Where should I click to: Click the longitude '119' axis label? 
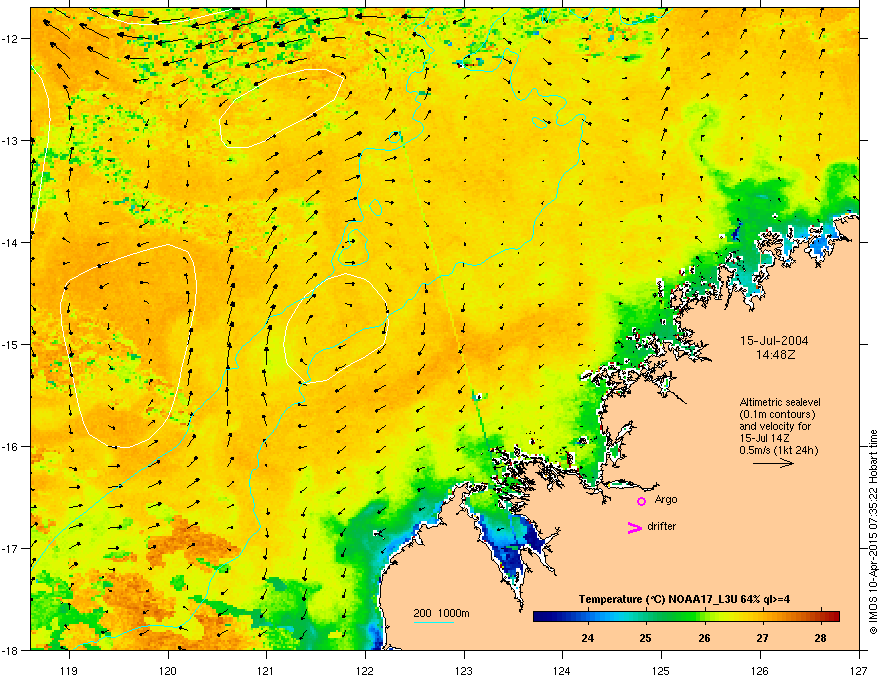69,670
